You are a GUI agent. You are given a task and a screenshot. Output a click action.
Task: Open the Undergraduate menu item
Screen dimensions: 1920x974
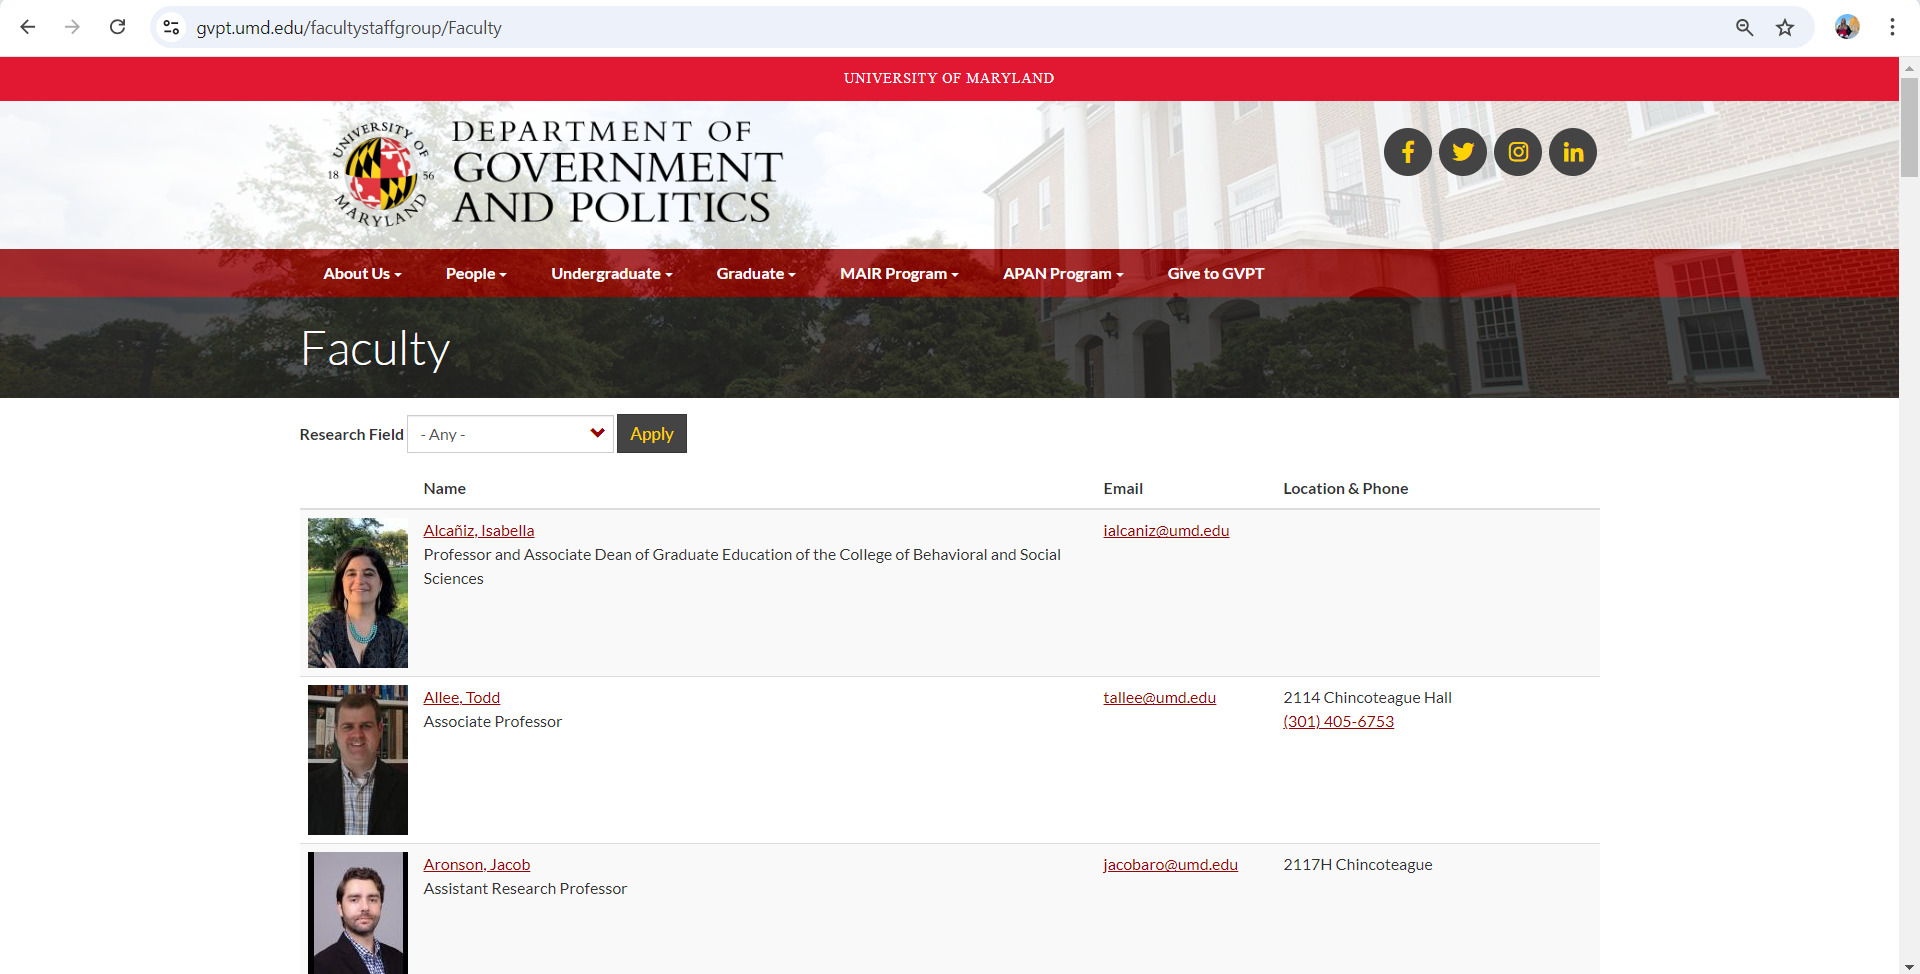click(610, 274)
